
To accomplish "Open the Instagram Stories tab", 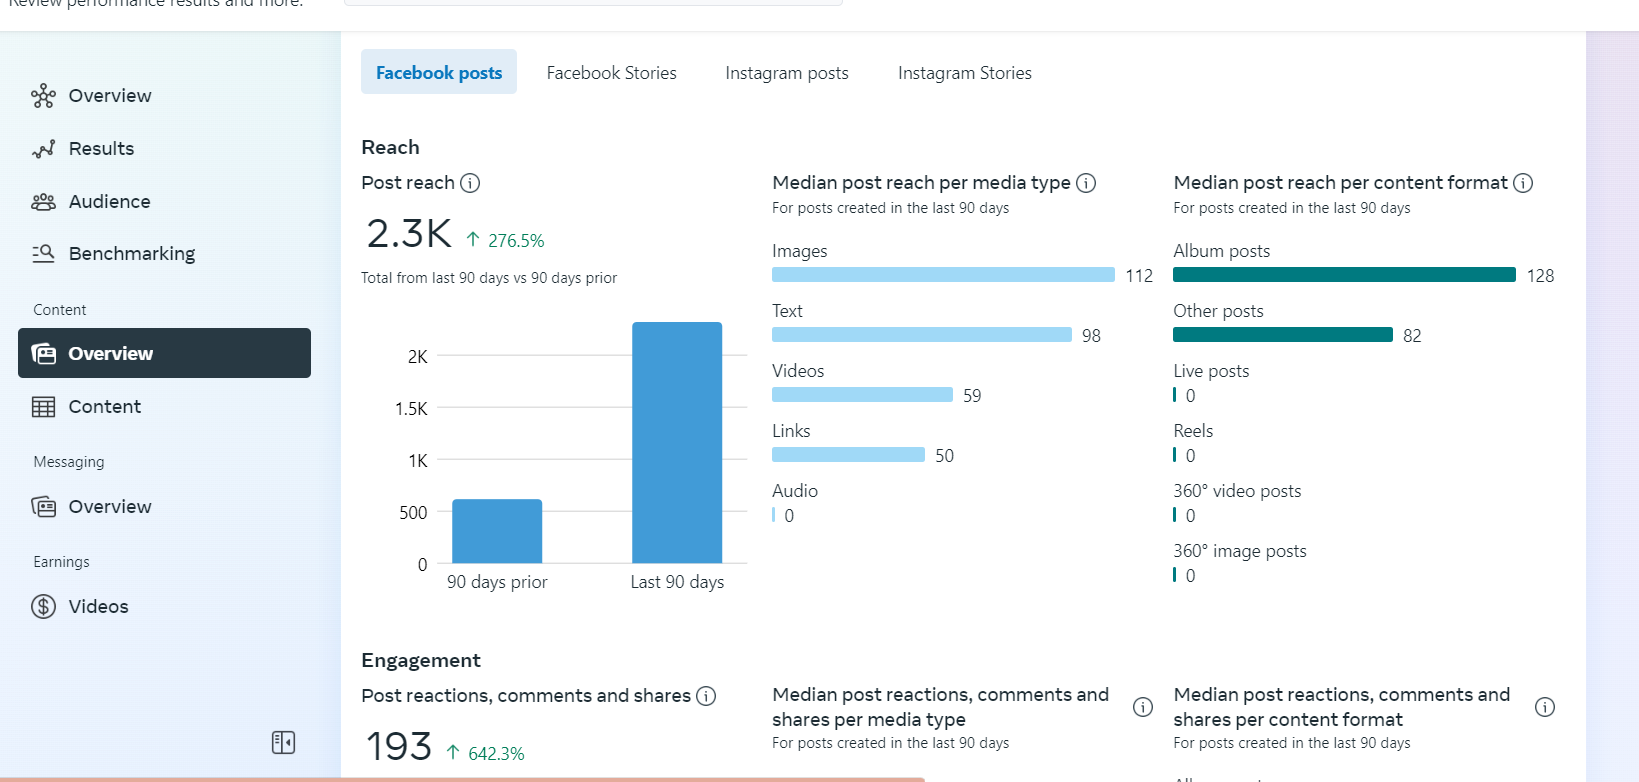I will 964,73.
